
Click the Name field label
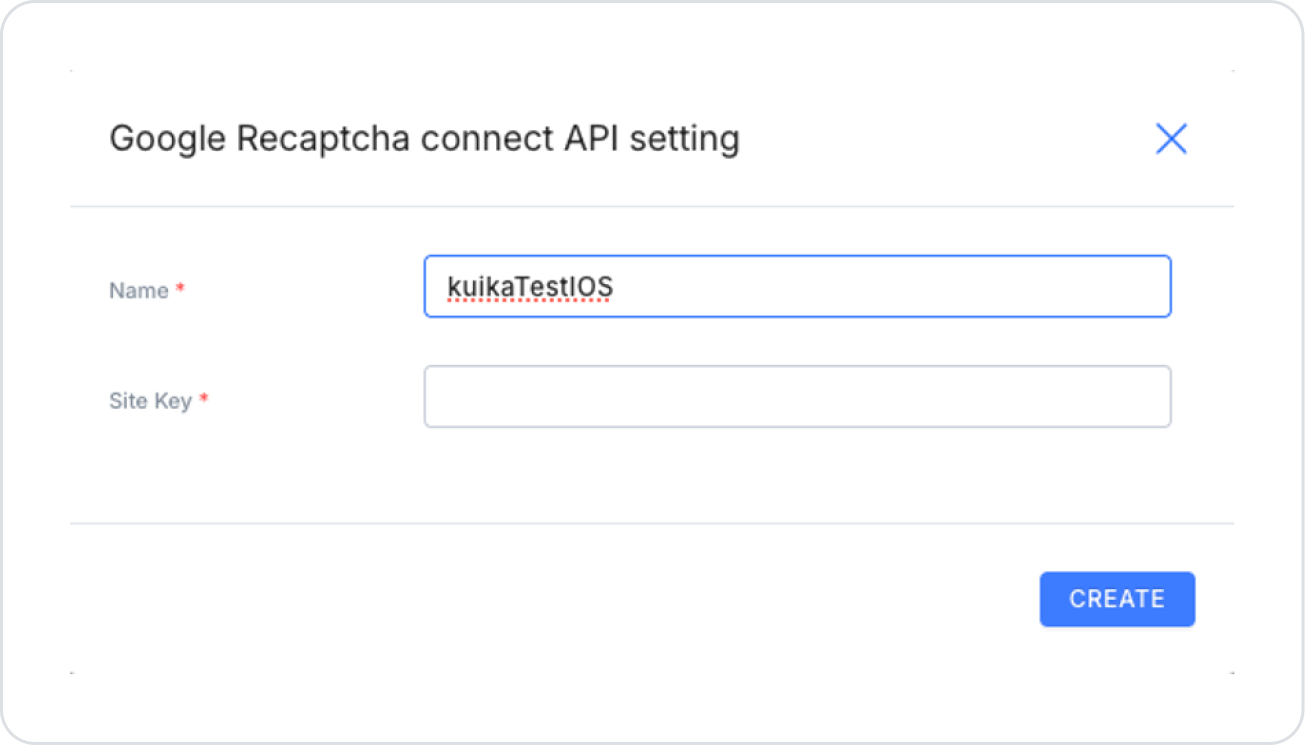point(139,291)
